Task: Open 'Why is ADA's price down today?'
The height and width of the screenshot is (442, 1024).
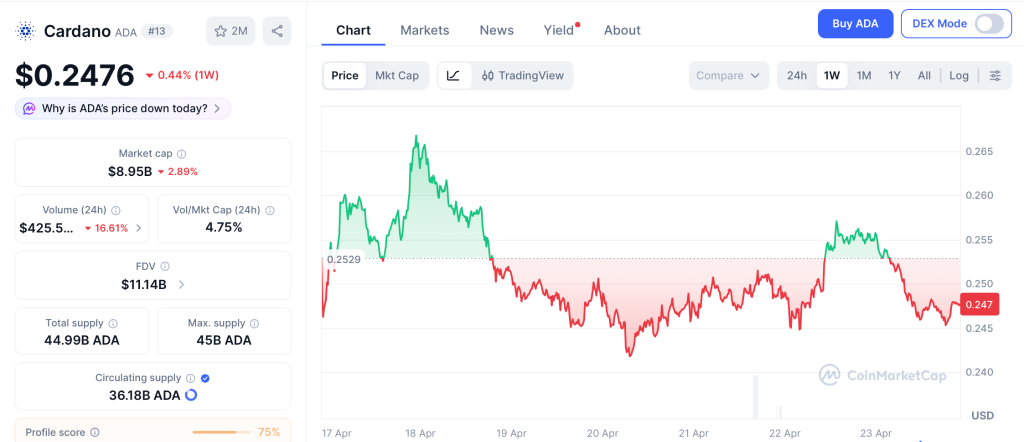Action: [x=123, y=108]
